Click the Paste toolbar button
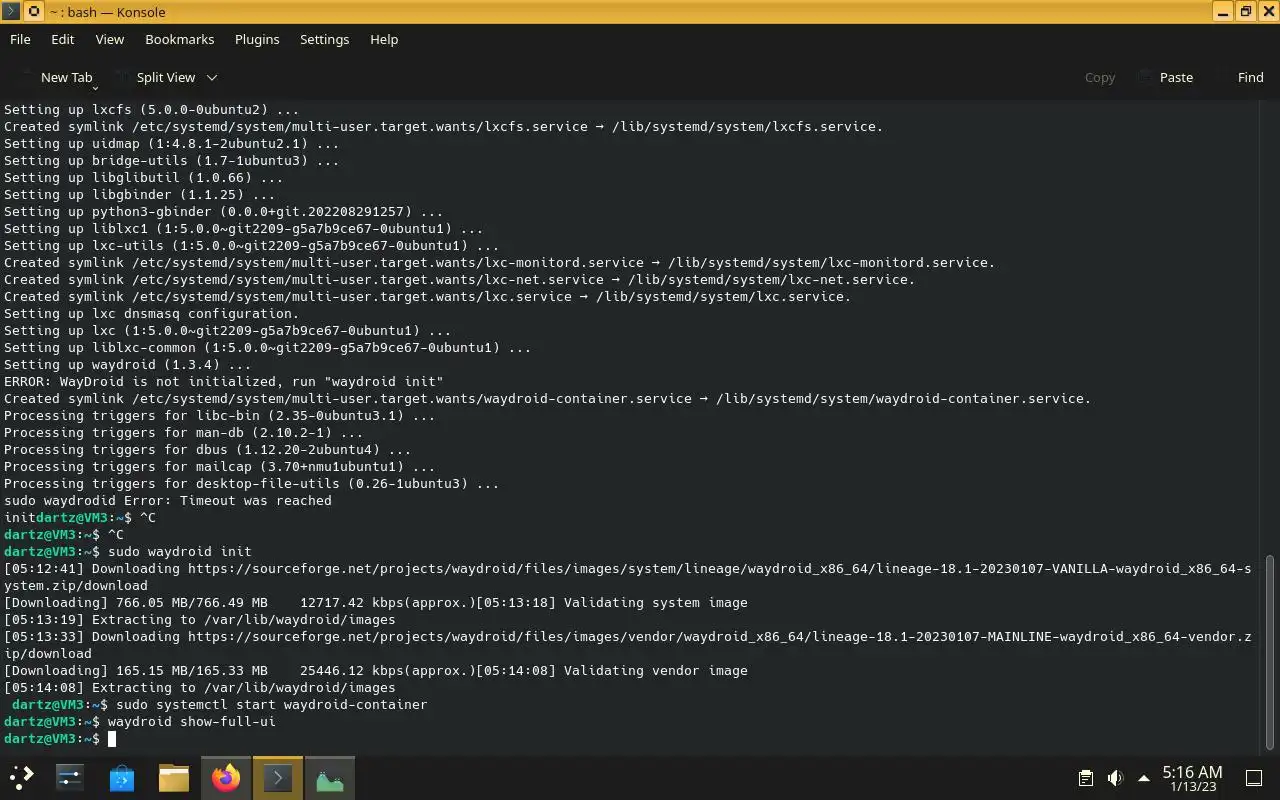Screen dimensions: 1280x800 click(1166, 77)
